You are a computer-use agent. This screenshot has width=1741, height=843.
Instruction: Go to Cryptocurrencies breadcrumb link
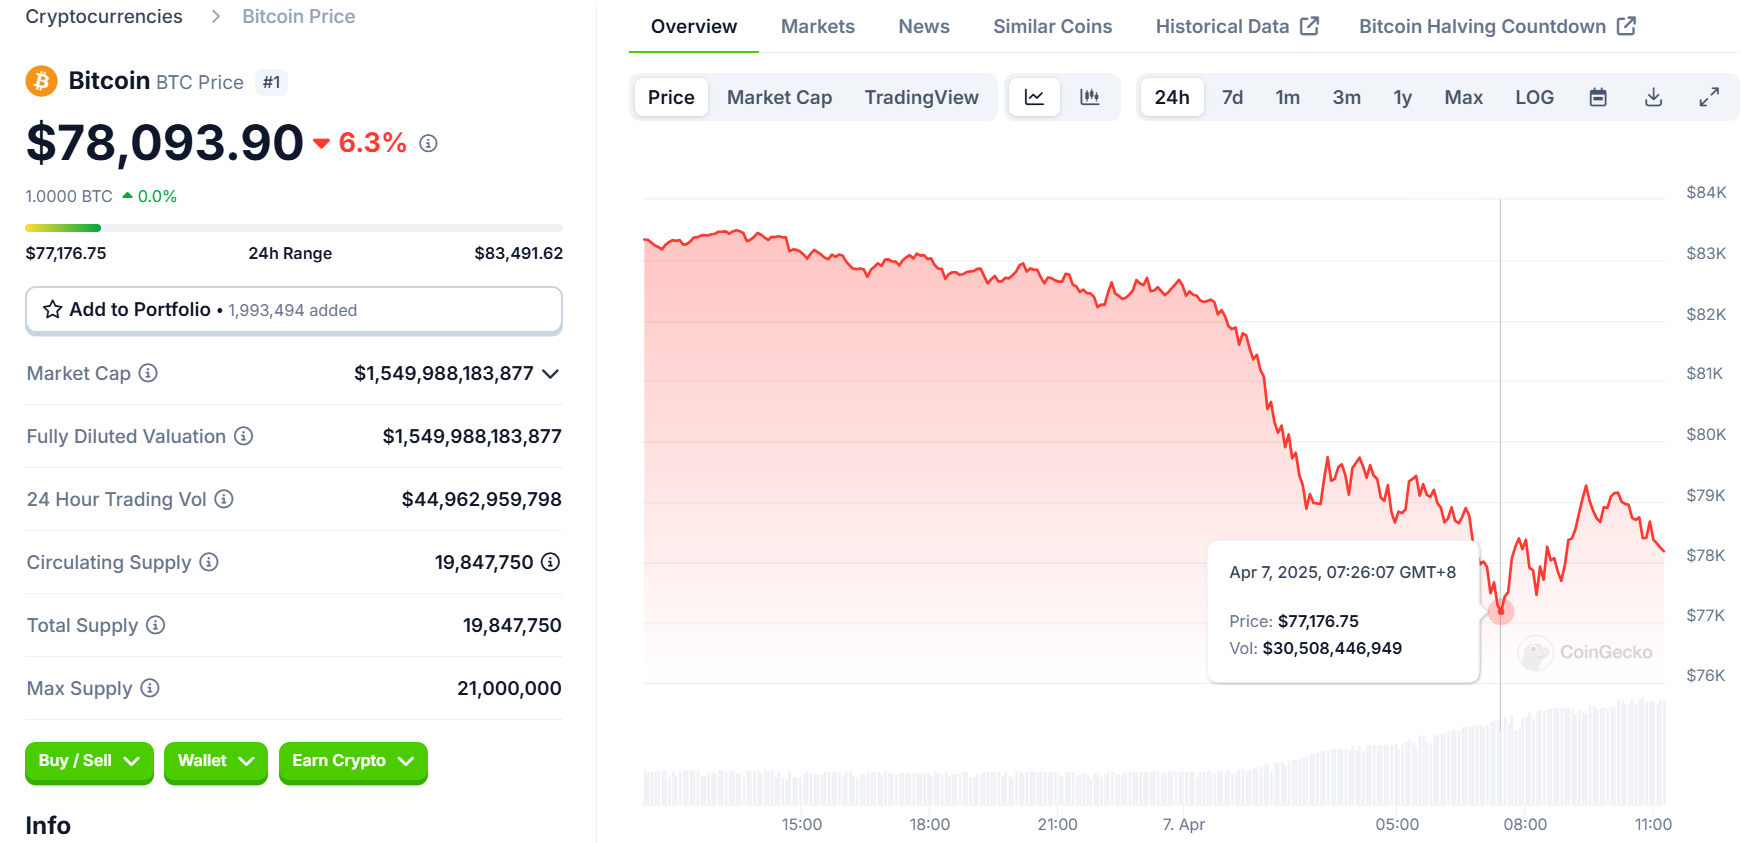tap(104, 17)
